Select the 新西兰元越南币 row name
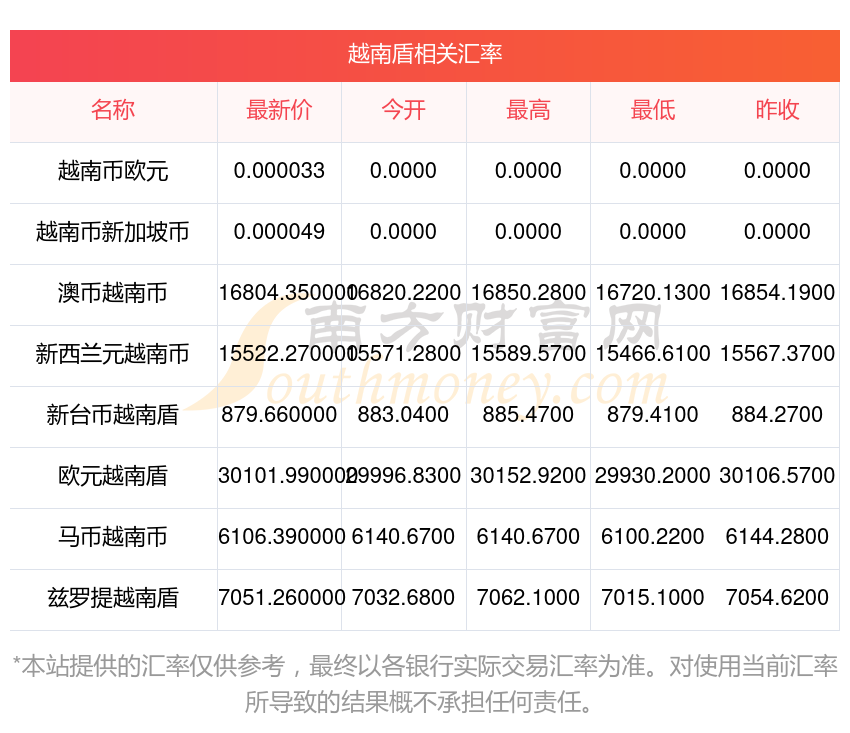The image size is (850, 733). [x=113, y=354]
